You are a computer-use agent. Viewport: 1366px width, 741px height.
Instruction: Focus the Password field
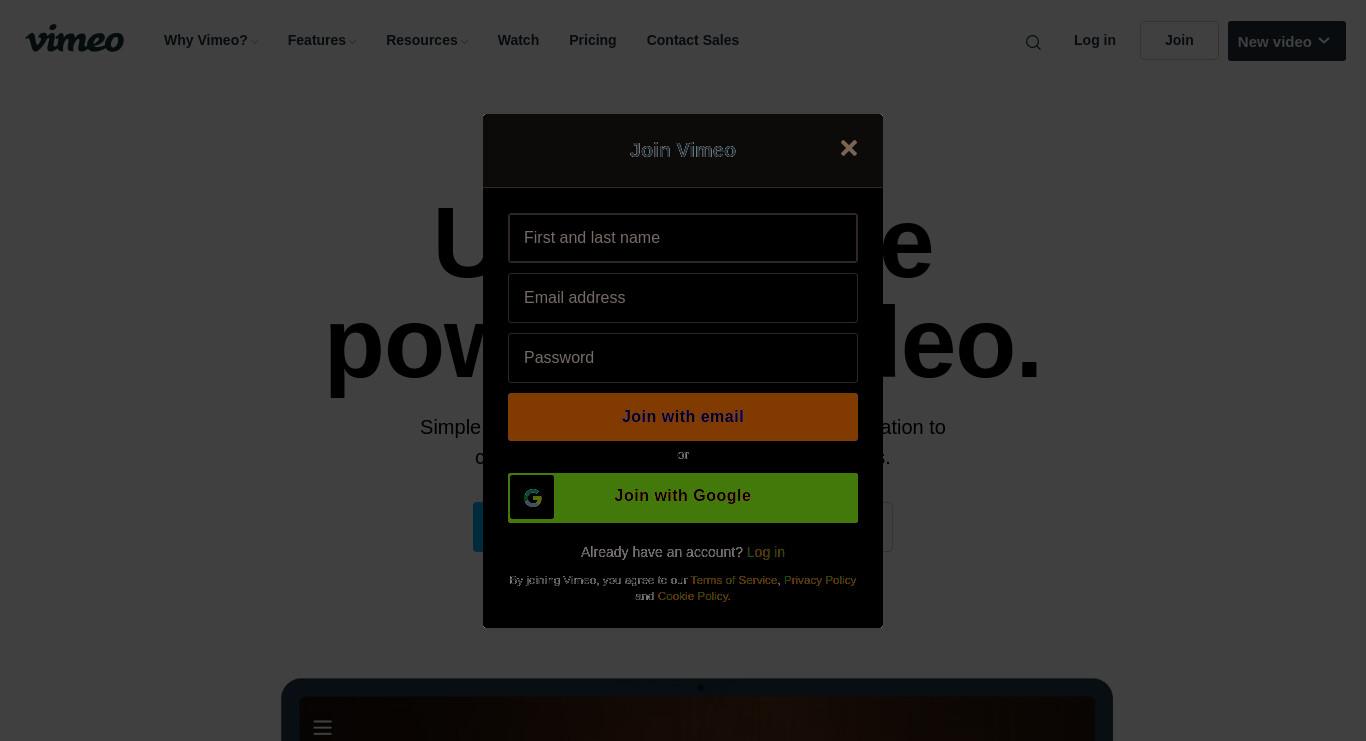click(683, 358)
